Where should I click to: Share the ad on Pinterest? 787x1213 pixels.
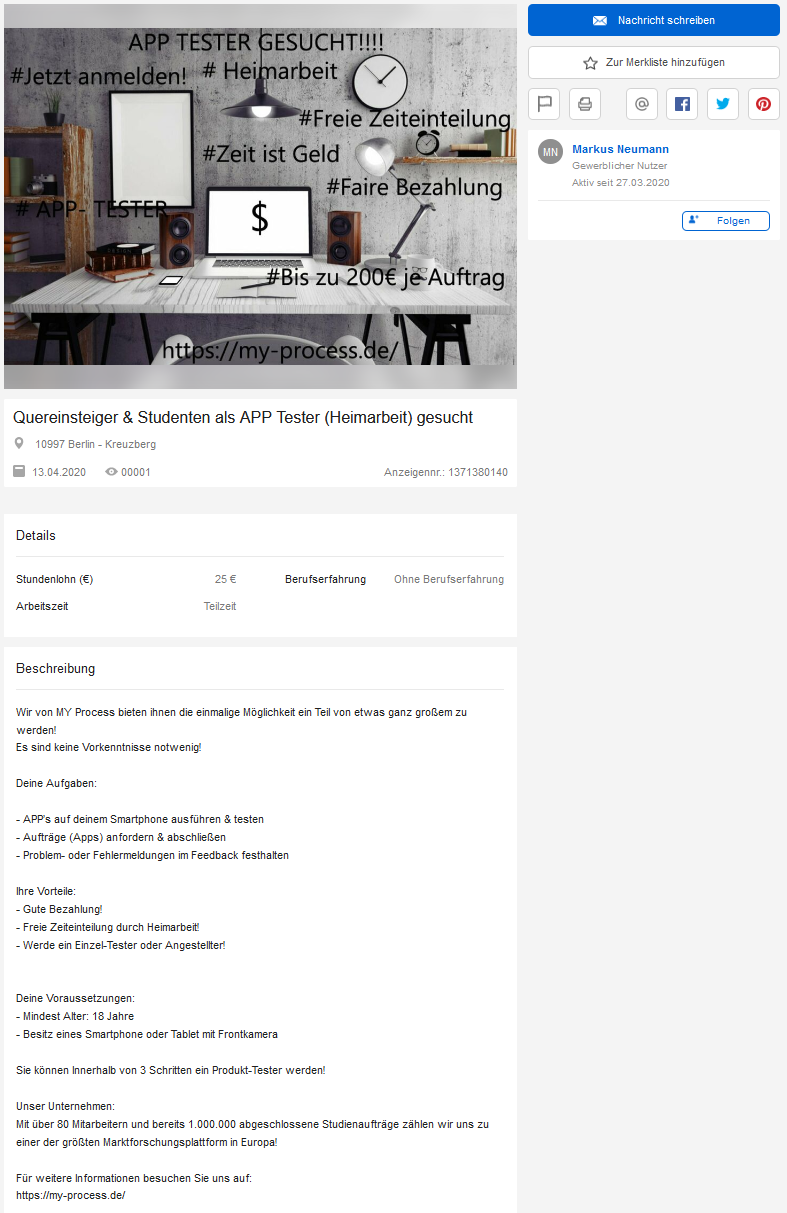[763, 104]
